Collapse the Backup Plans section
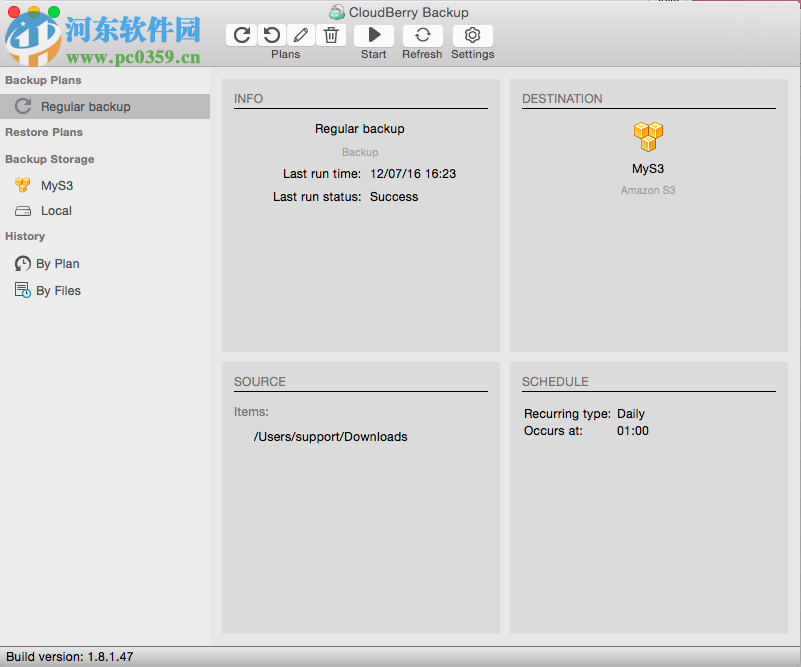This screenshot has height=667, width=801. click(43, 80)
